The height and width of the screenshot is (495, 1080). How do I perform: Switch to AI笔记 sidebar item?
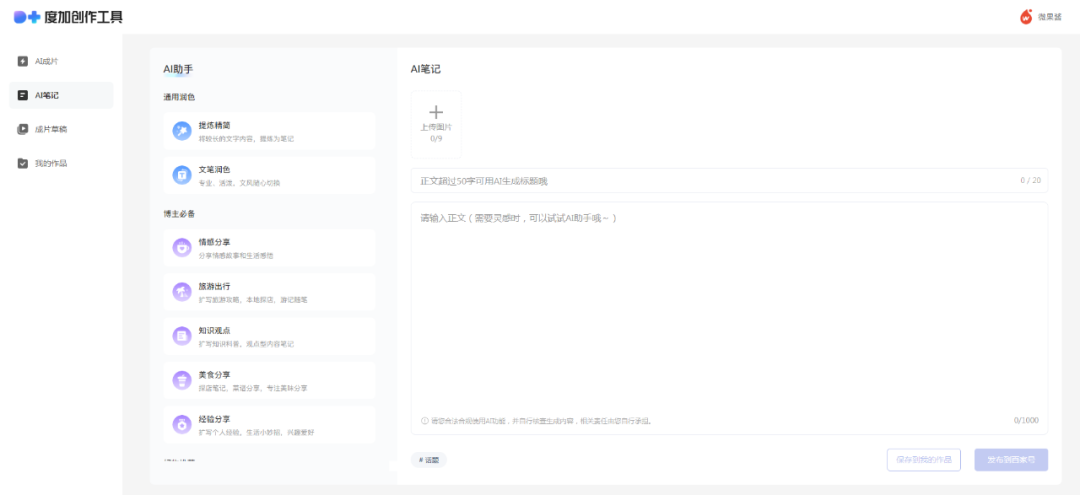click(47, 95)
